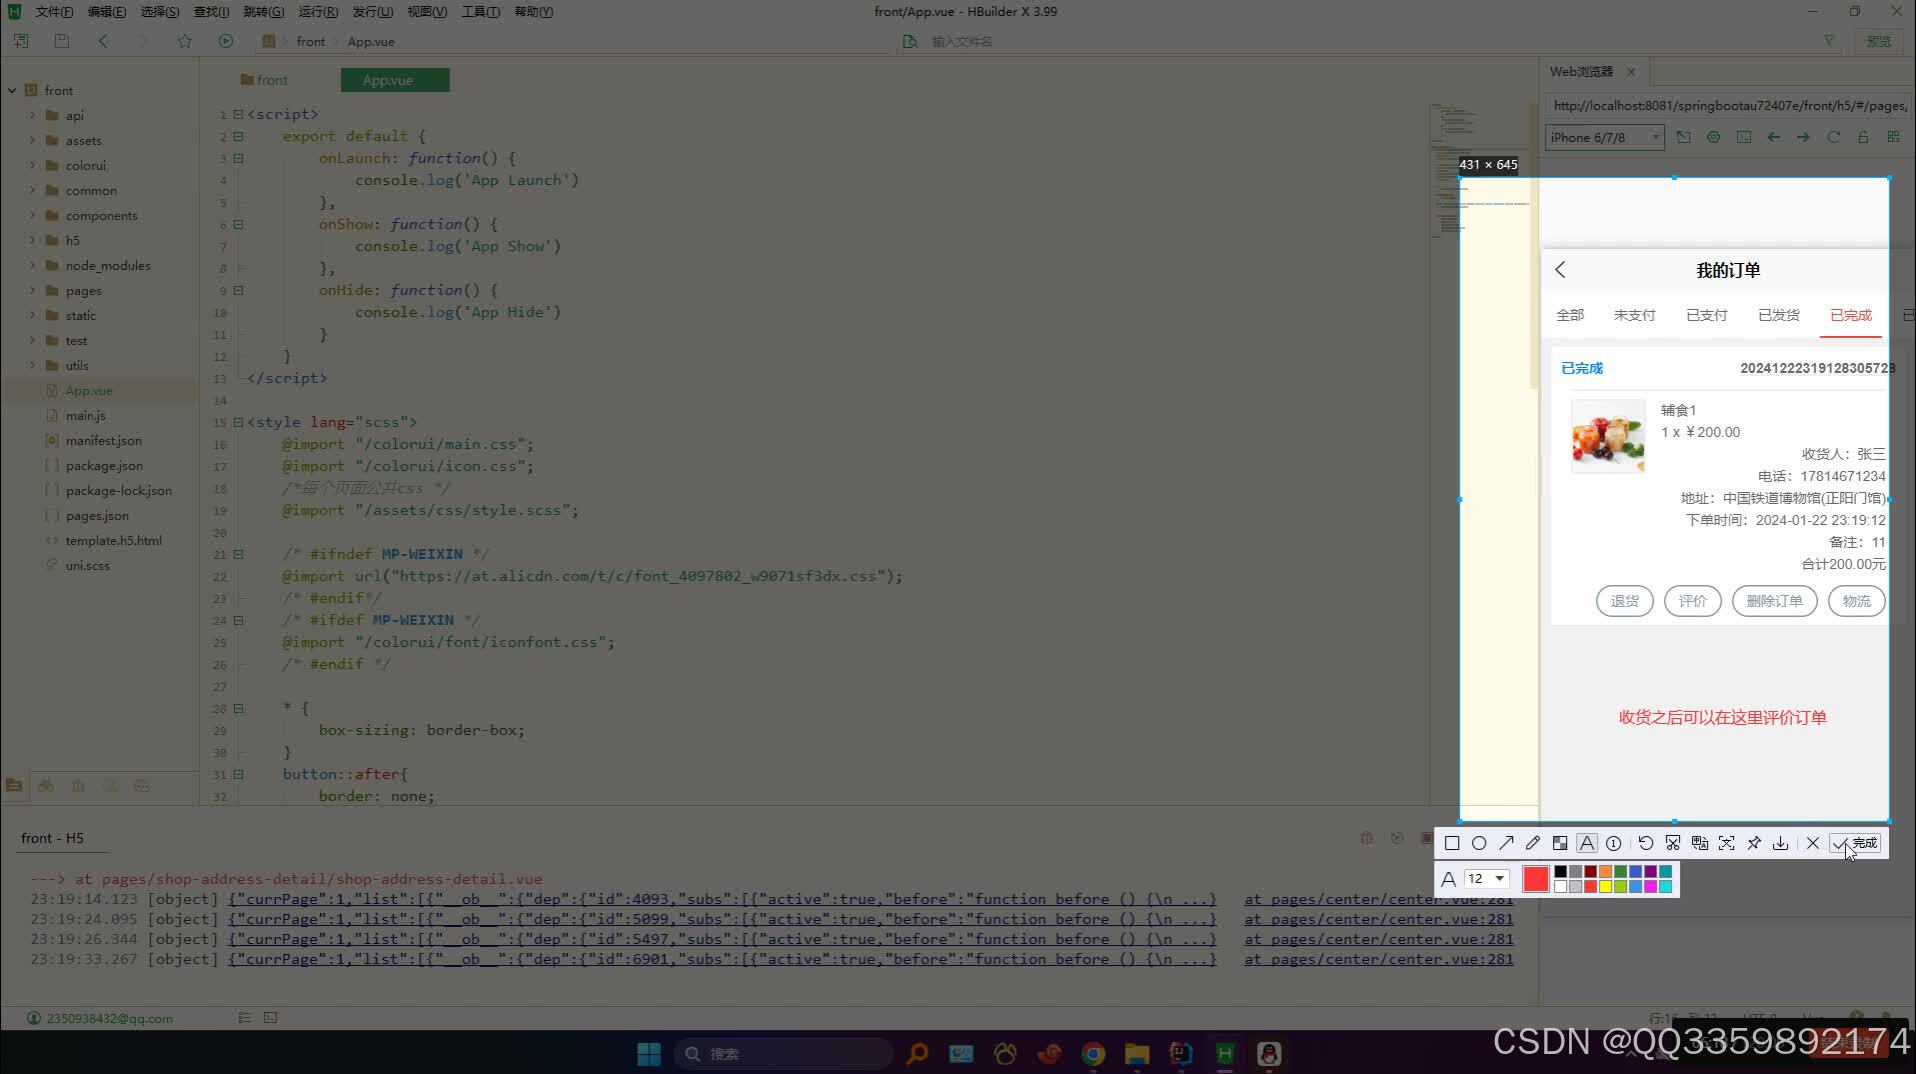
Task: Select the numbered step marker tool
Action: tap(1613, 843)
